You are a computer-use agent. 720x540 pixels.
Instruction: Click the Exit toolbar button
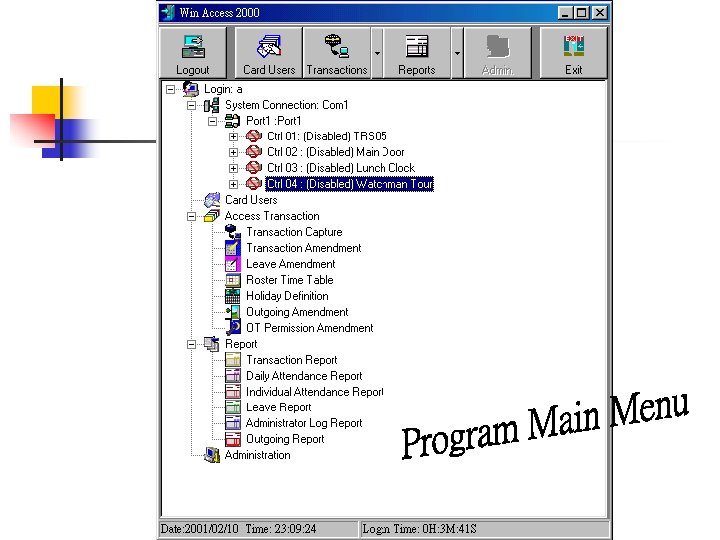click(574, 53)
